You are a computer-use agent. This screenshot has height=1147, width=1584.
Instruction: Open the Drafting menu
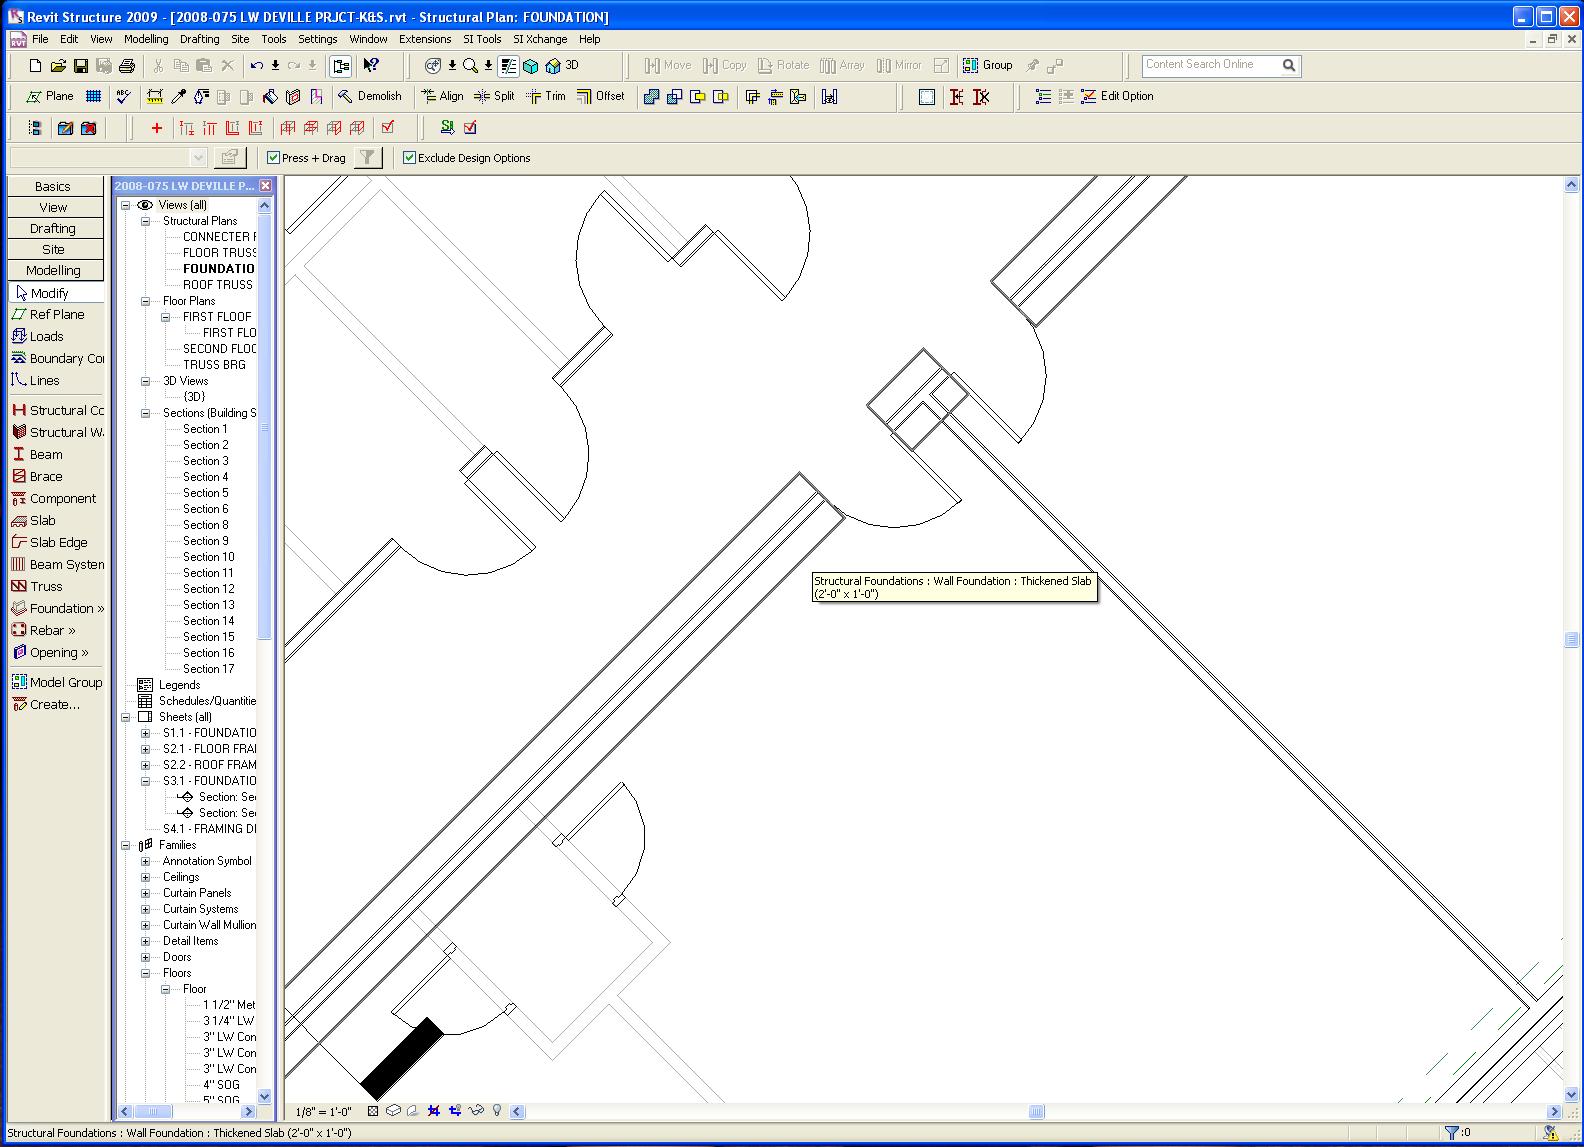pos(199,39)
